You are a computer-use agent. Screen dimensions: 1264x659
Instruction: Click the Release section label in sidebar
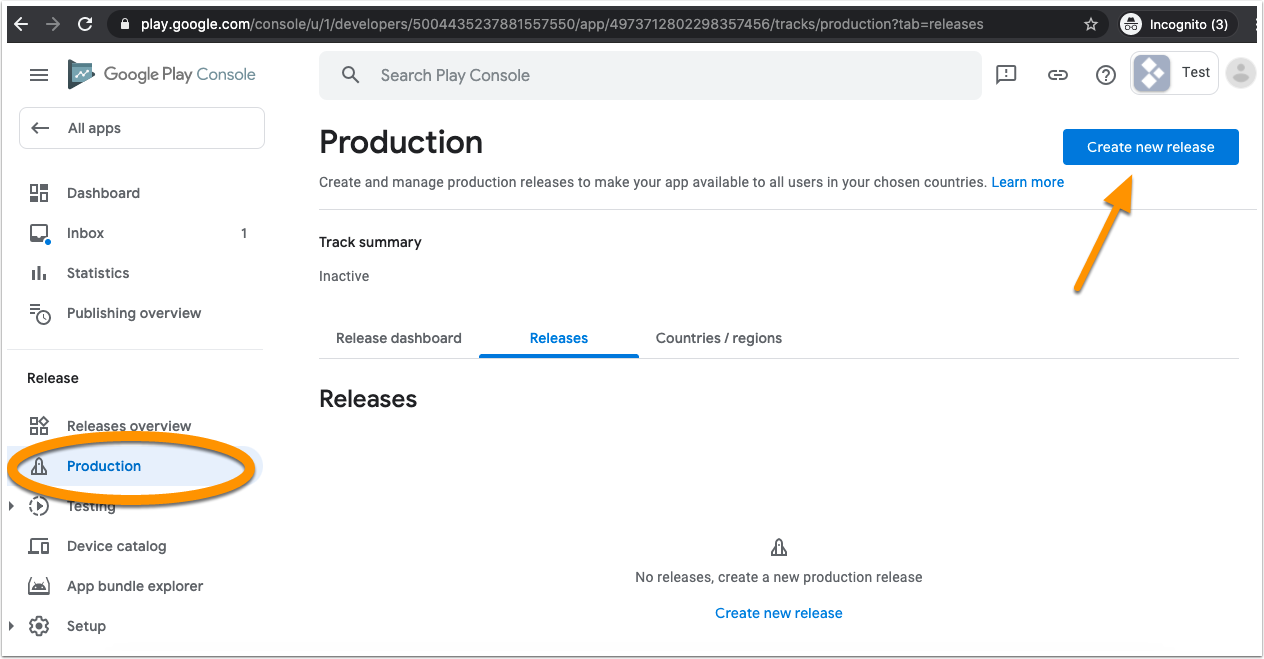point(53,378)
